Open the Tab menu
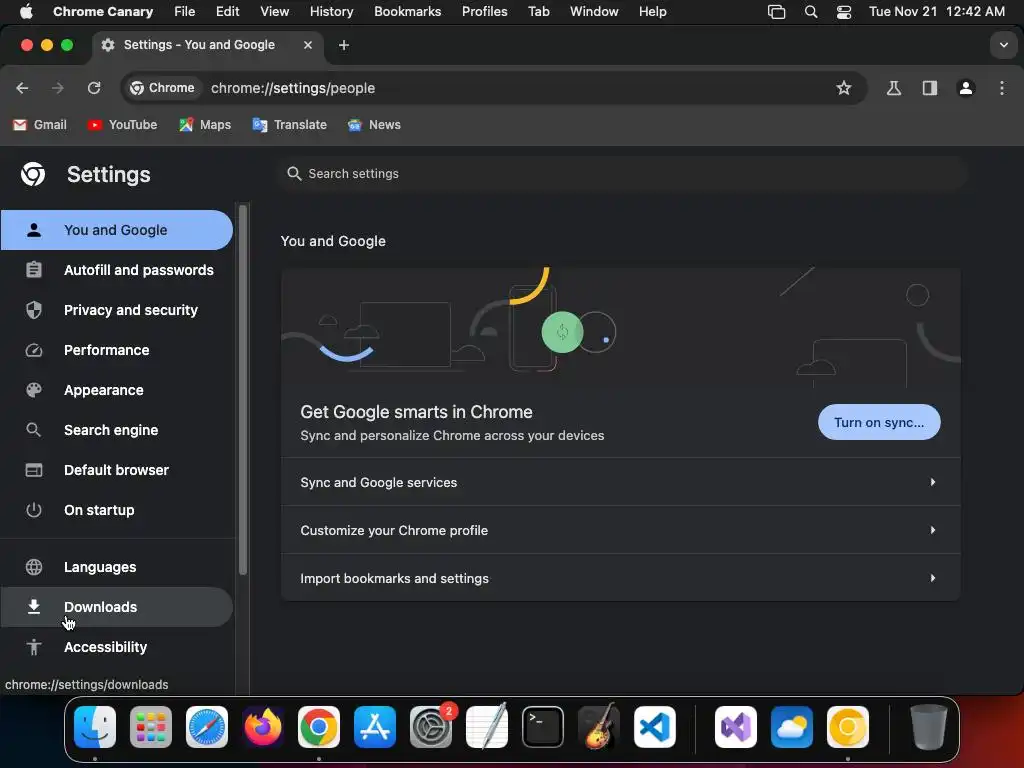Screen dimensions: 1024x768 pos(539,12)
